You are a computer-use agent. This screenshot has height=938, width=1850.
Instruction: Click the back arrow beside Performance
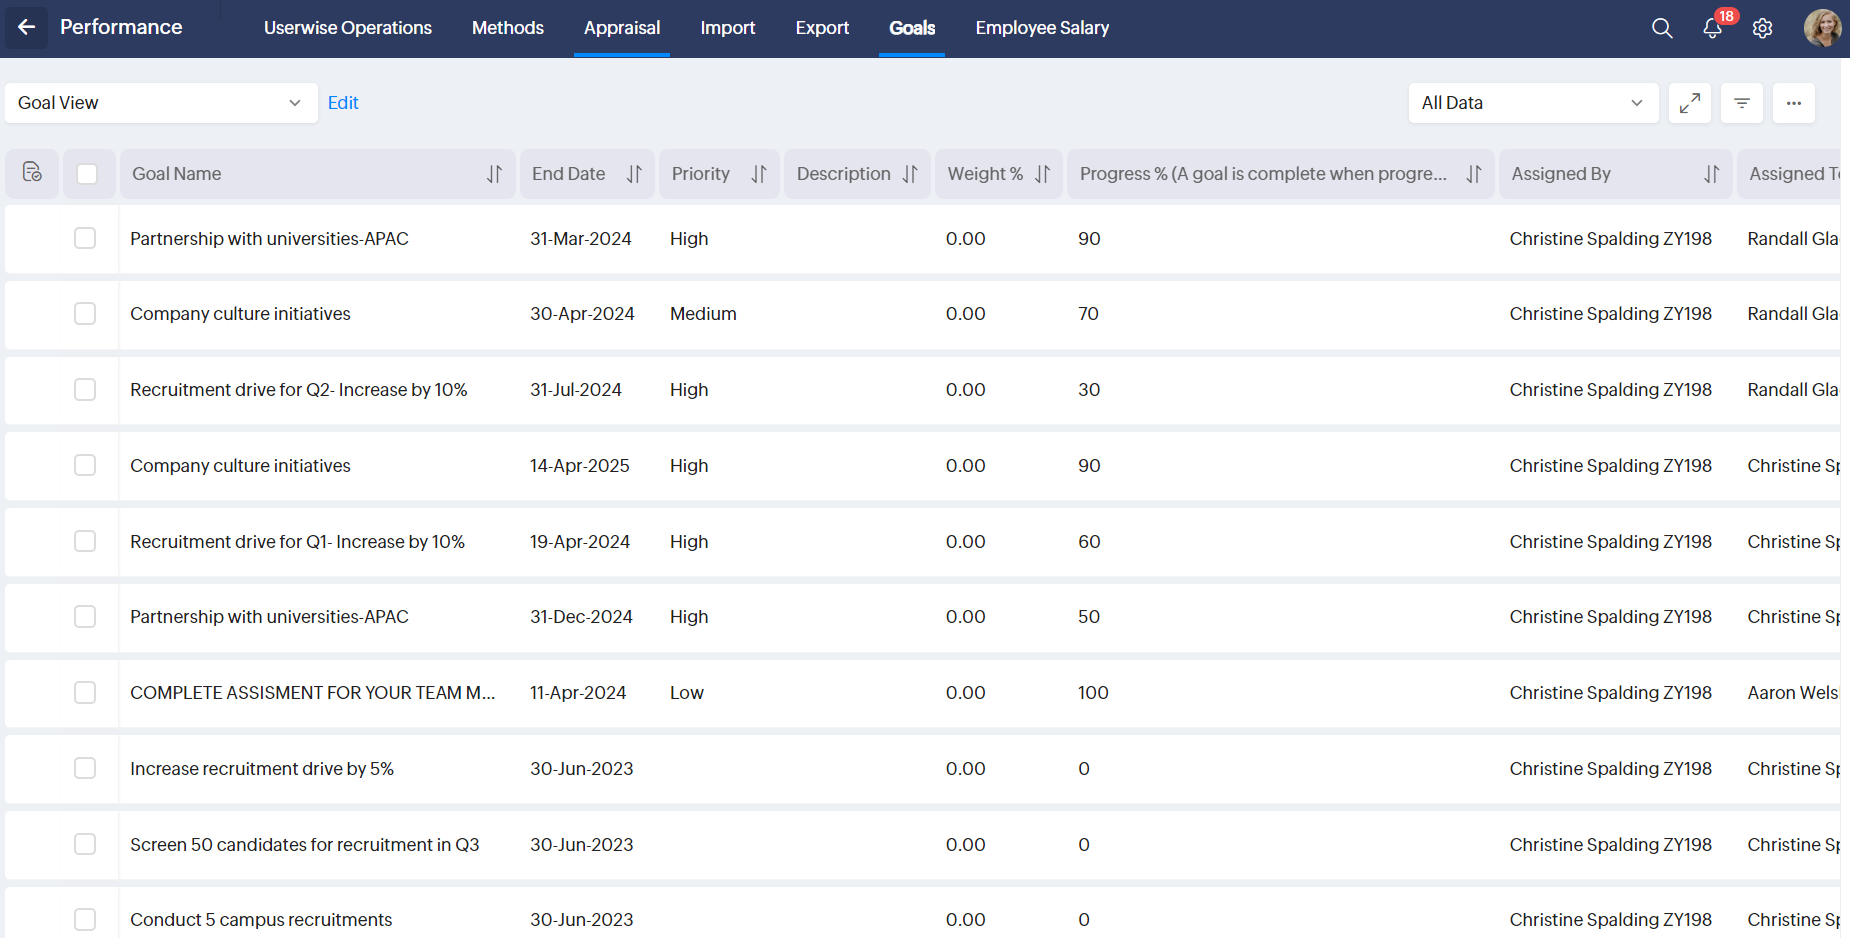pos(27,27)
